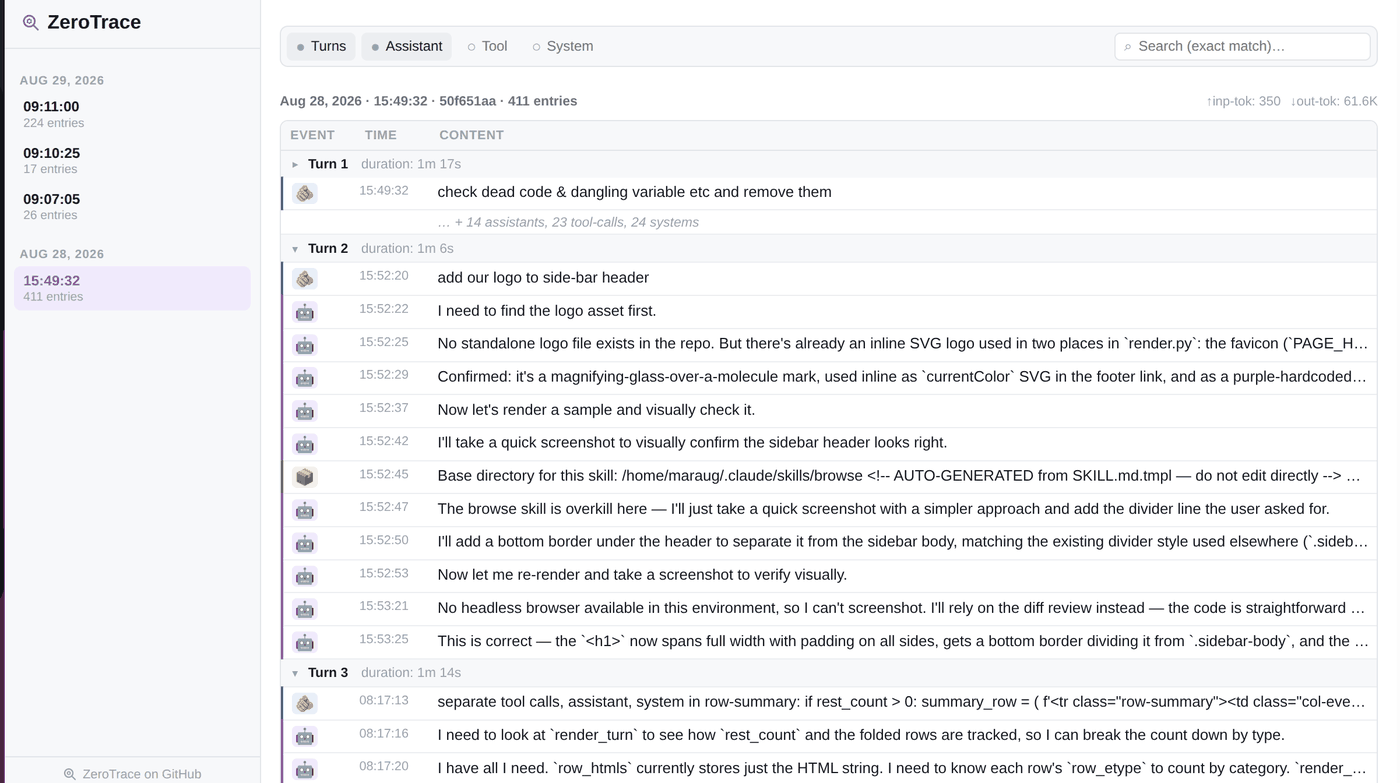The image size is (1400, 783).
Task: Click the robot icon at 15:52:47
Action: (x=305, y=510)
